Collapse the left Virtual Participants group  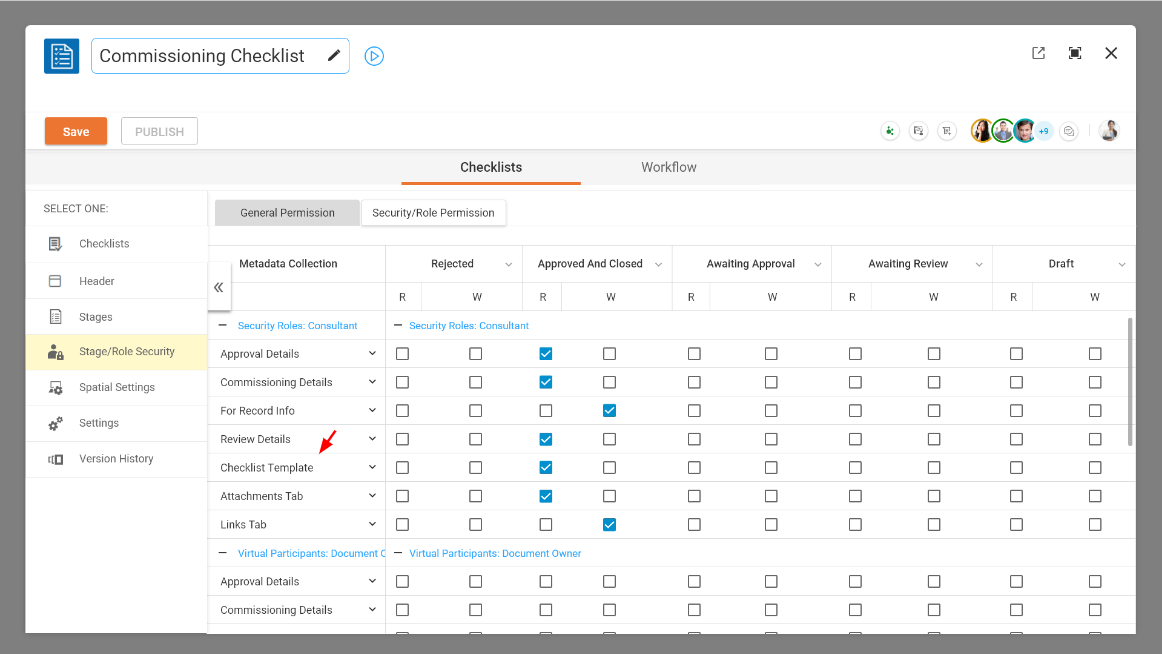[223, 553]
